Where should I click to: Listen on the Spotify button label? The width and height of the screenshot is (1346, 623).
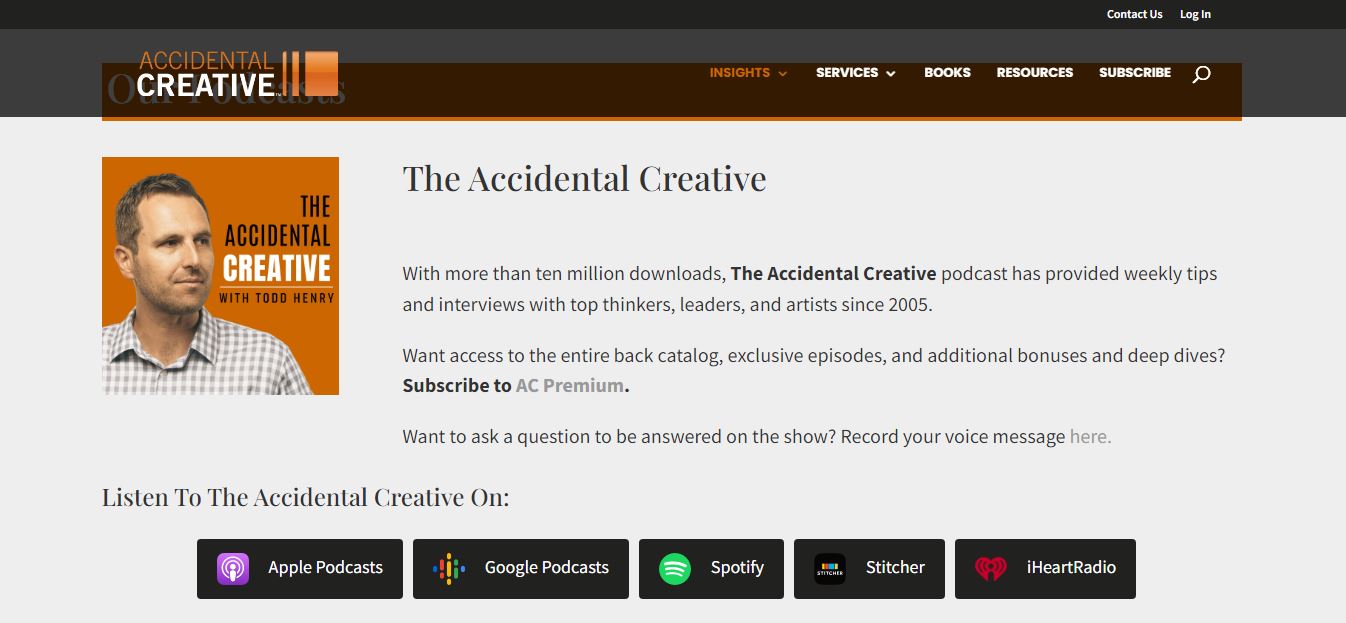737,567
